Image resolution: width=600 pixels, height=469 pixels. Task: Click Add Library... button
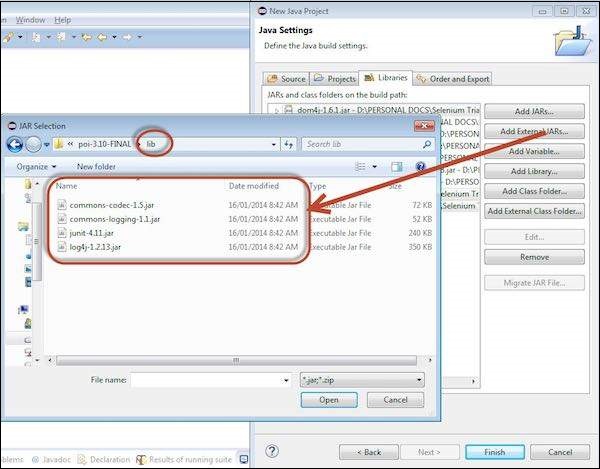[x=534, y=171]
